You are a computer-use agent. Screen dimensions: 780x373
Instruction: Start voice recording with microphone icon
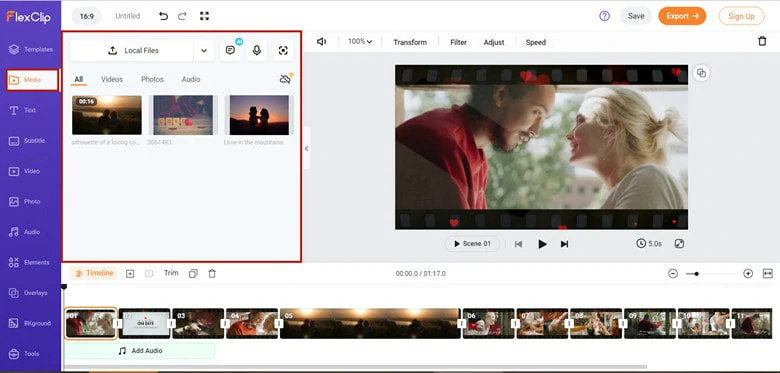pos(257,50)
